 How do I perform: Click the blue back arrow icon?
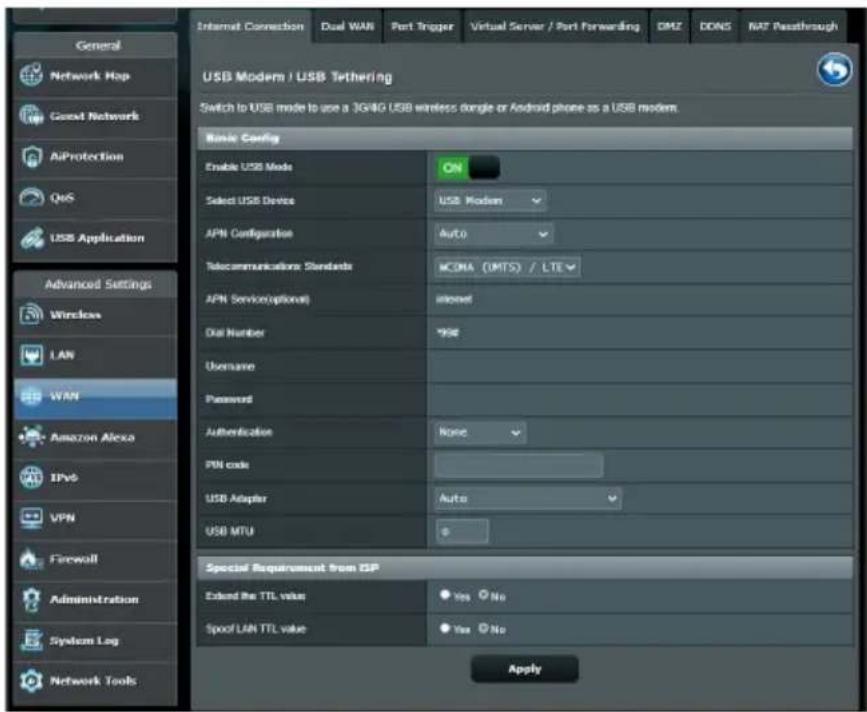[x=834, y=70]
